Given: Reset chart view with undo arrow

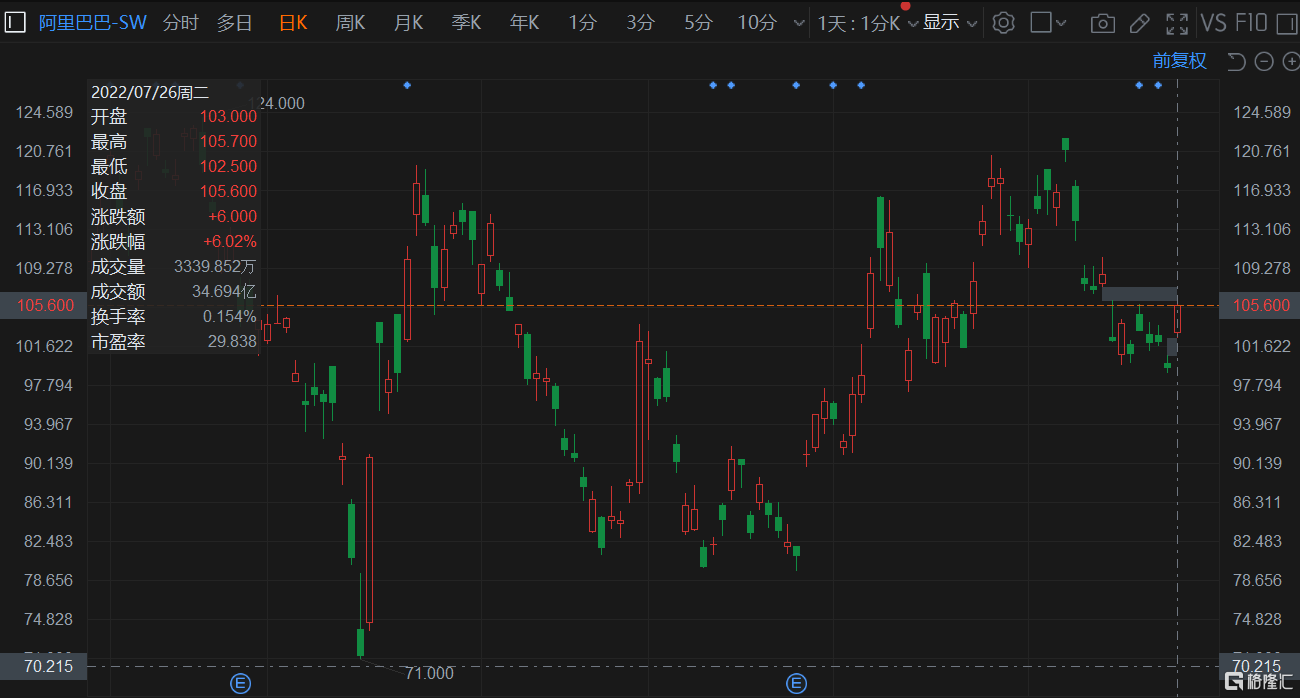Looking at the screenshot, I should pos(1236,62).
